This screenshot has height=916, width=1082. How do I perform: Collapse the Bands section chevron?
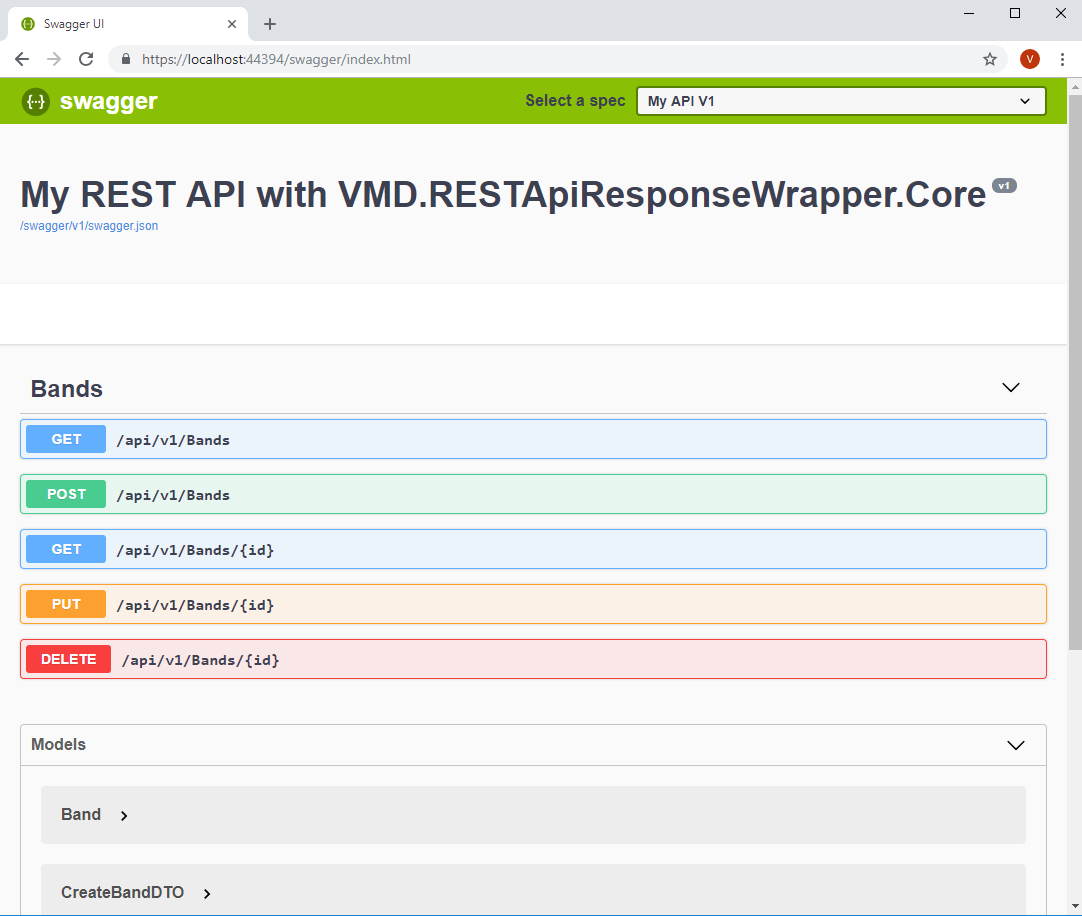[x=1010, y=387]
